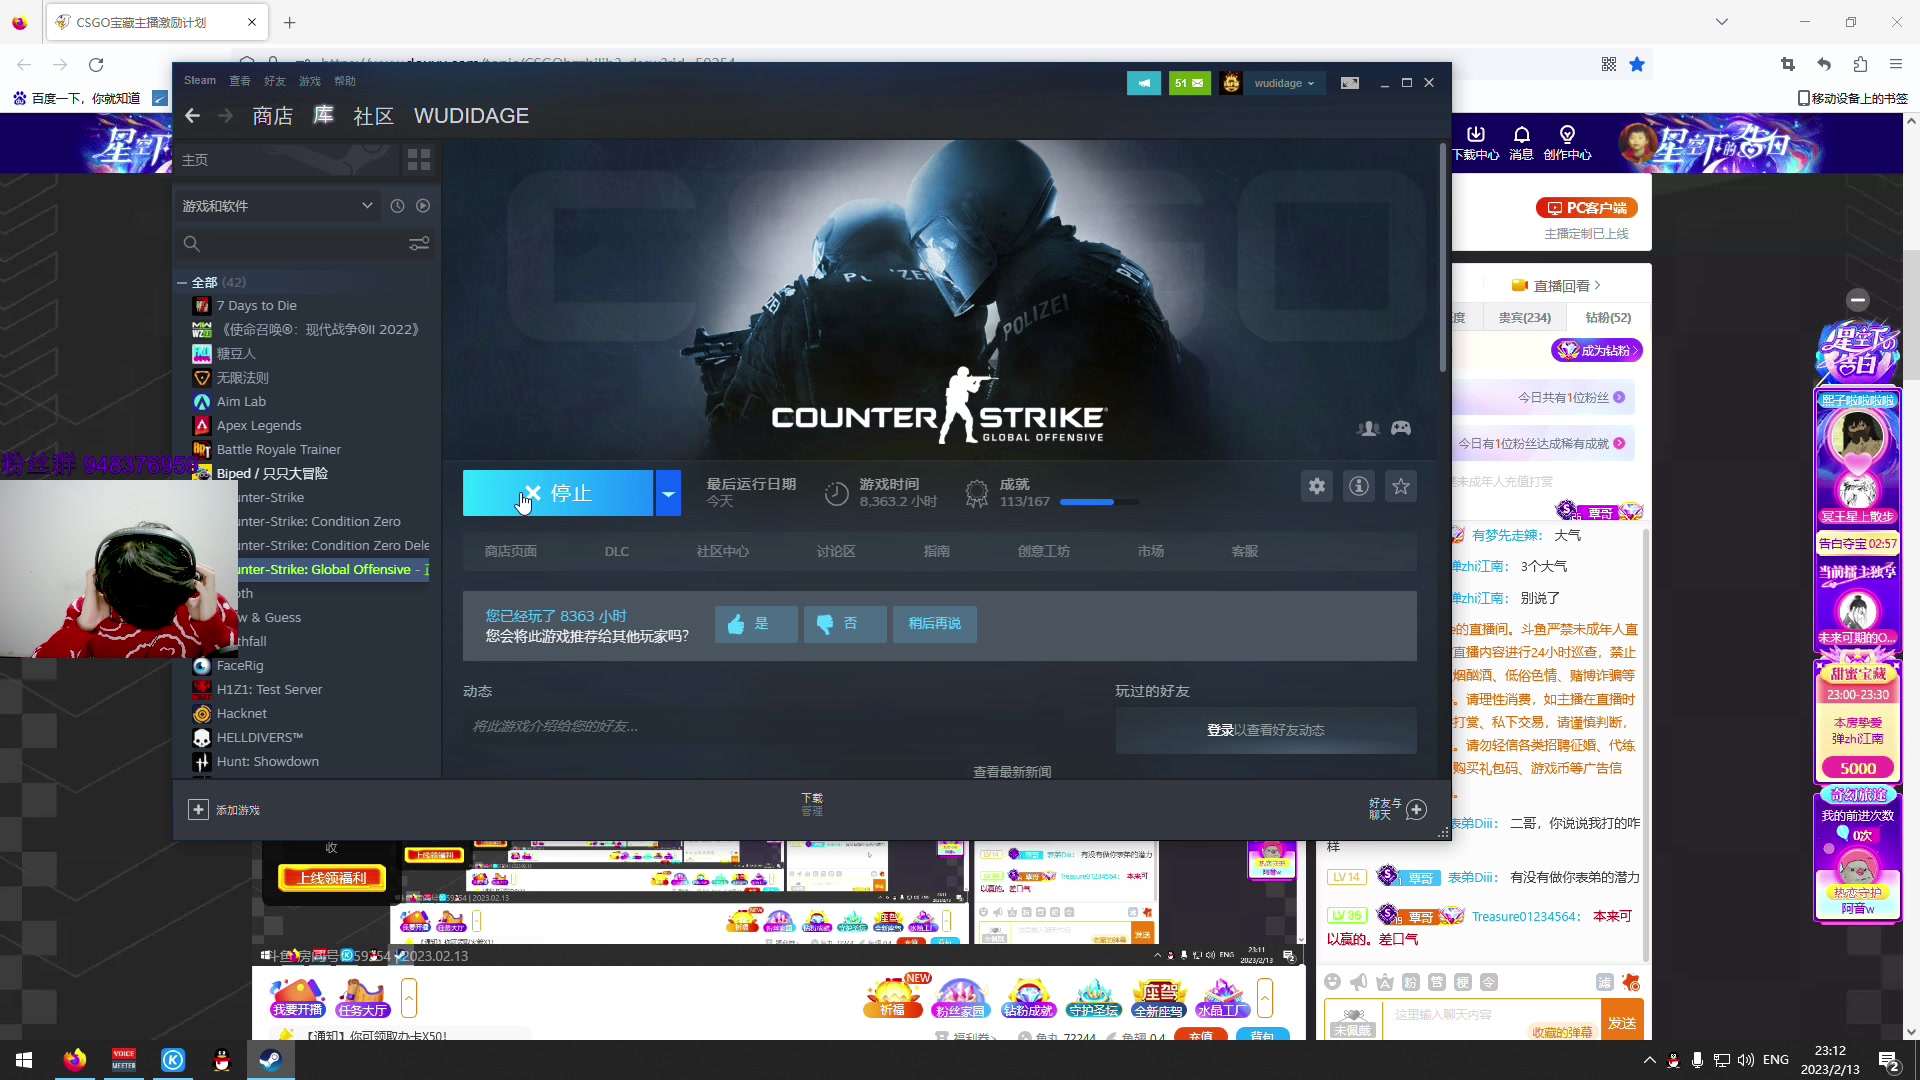This screenshot has height=1080, width=1920.
Task: Click the Steam back navigation arrow
Action: (193, 116)
